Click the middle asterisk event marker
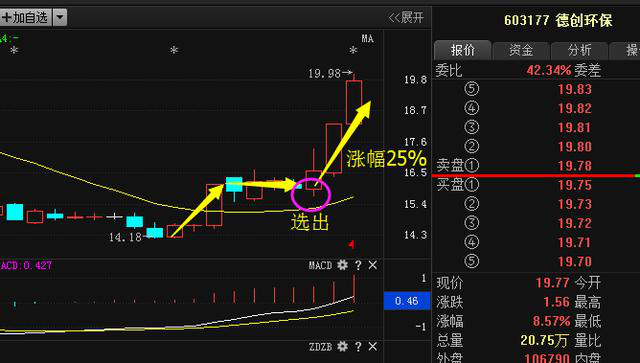Image resolution: width=640 pixels, height=363 pixels. tap(174, 50)
